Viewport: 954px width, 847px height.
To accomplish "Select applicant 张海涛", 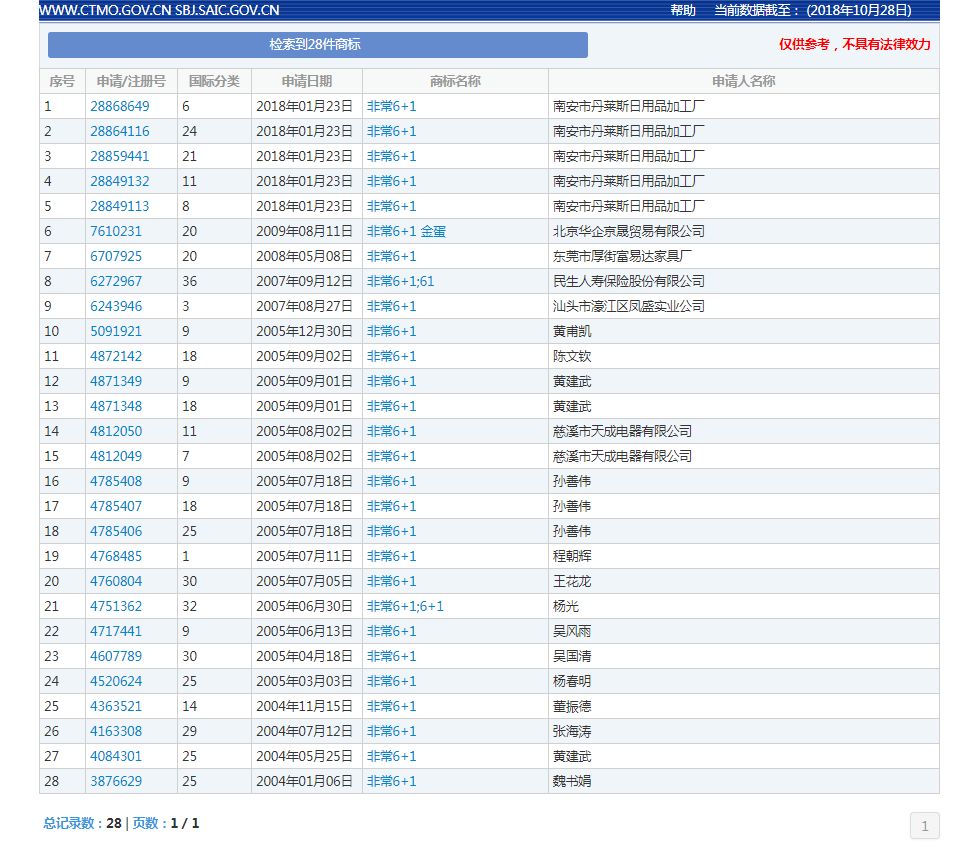I will click(572, 731).
